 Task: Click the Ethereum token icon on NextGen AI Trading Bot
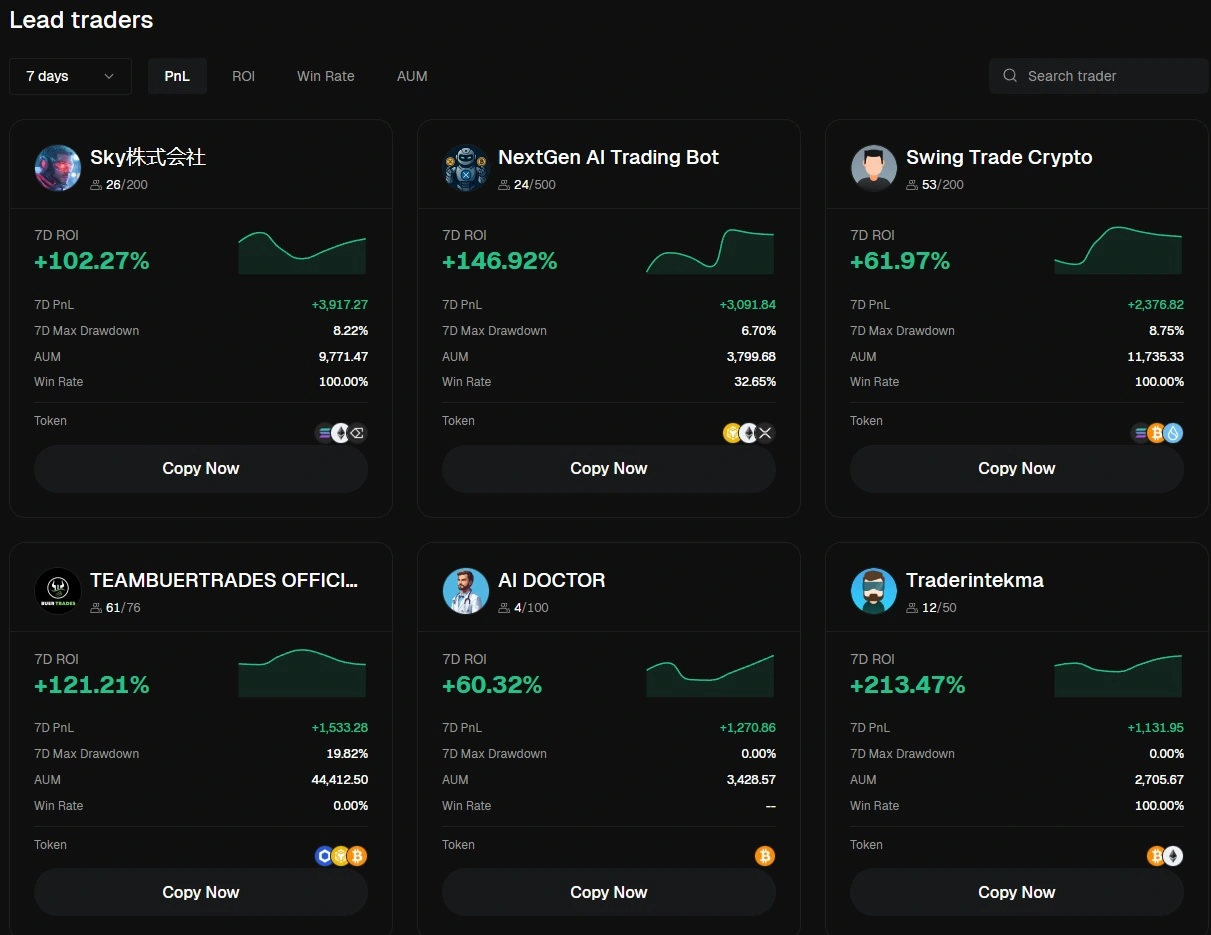tap(748, 433)
